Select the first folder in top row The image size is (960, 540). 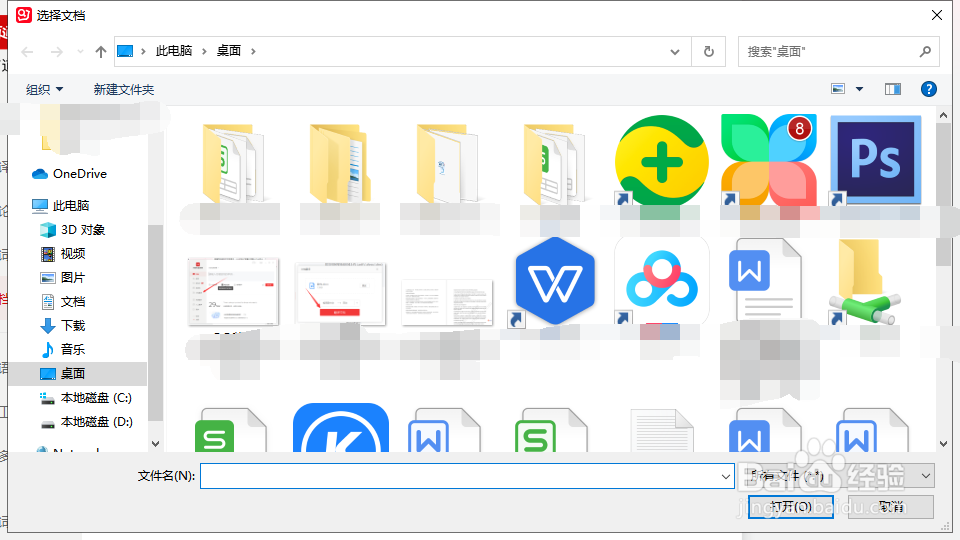(233, 163)
